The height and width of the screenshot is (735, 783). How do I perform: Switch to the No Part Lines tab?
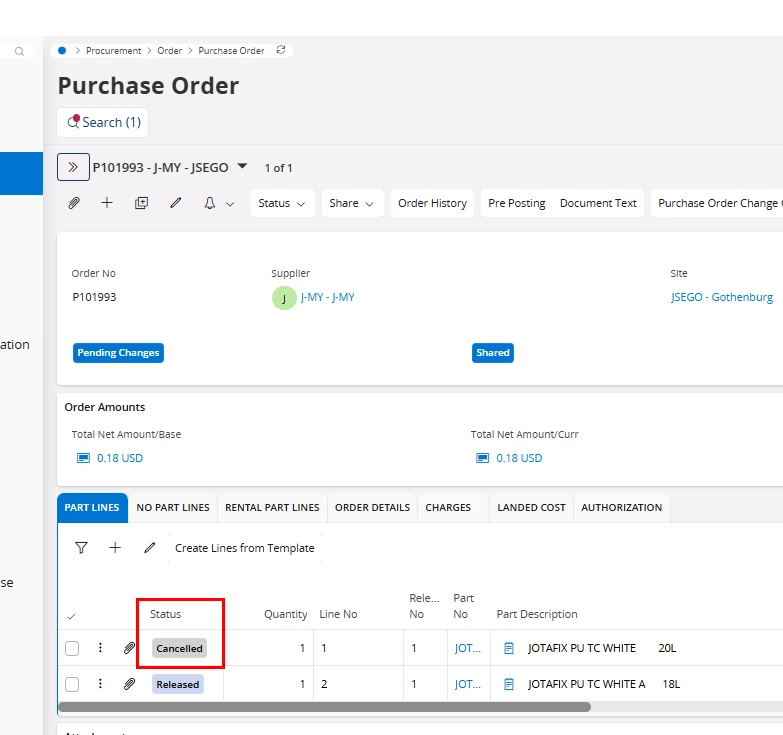[x=173, y=507]
